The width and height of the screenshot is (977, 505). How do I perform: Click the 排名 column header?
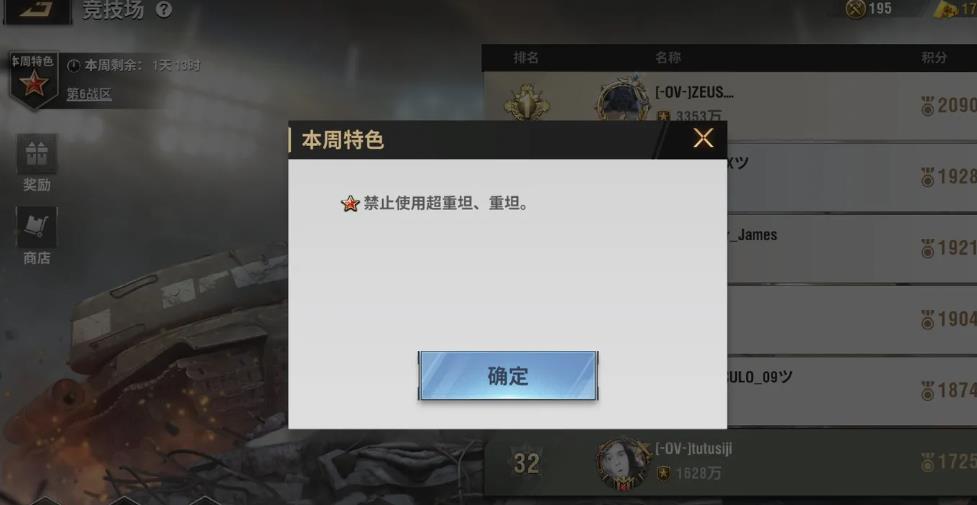(527, 57)
